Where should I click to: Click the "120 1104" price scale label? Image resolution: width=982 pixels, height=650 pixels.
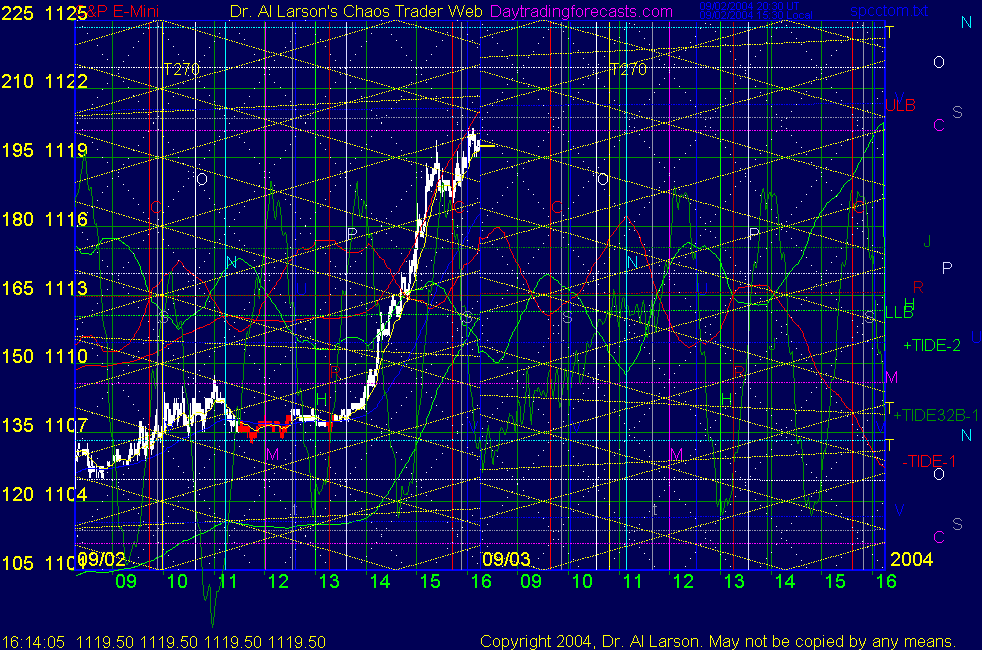(44, 494)
